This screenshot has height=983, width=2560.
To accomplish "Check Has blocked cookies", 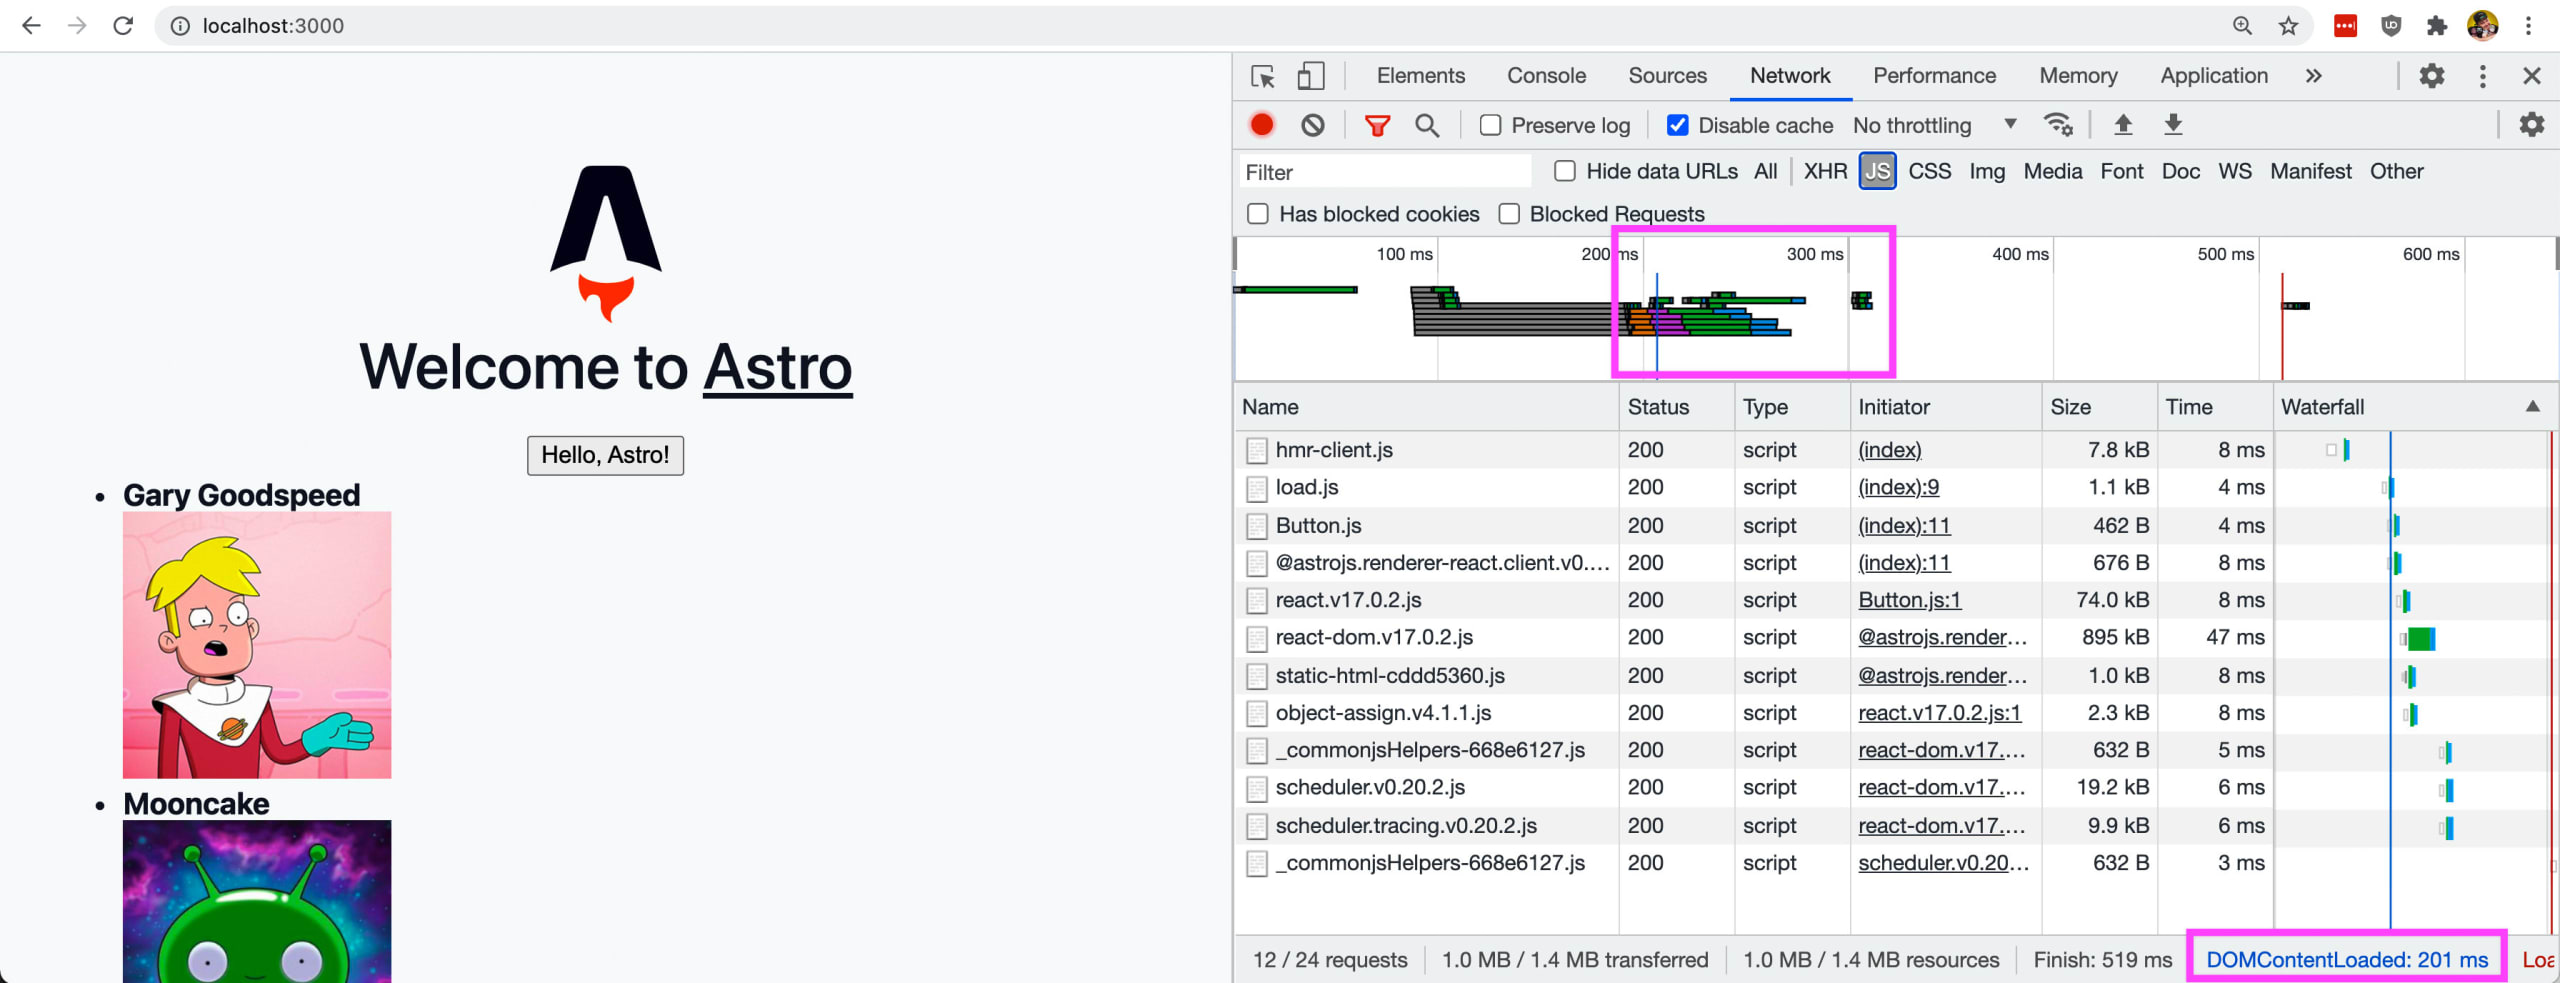I will pyautogui.click(x=1258, y=214).
